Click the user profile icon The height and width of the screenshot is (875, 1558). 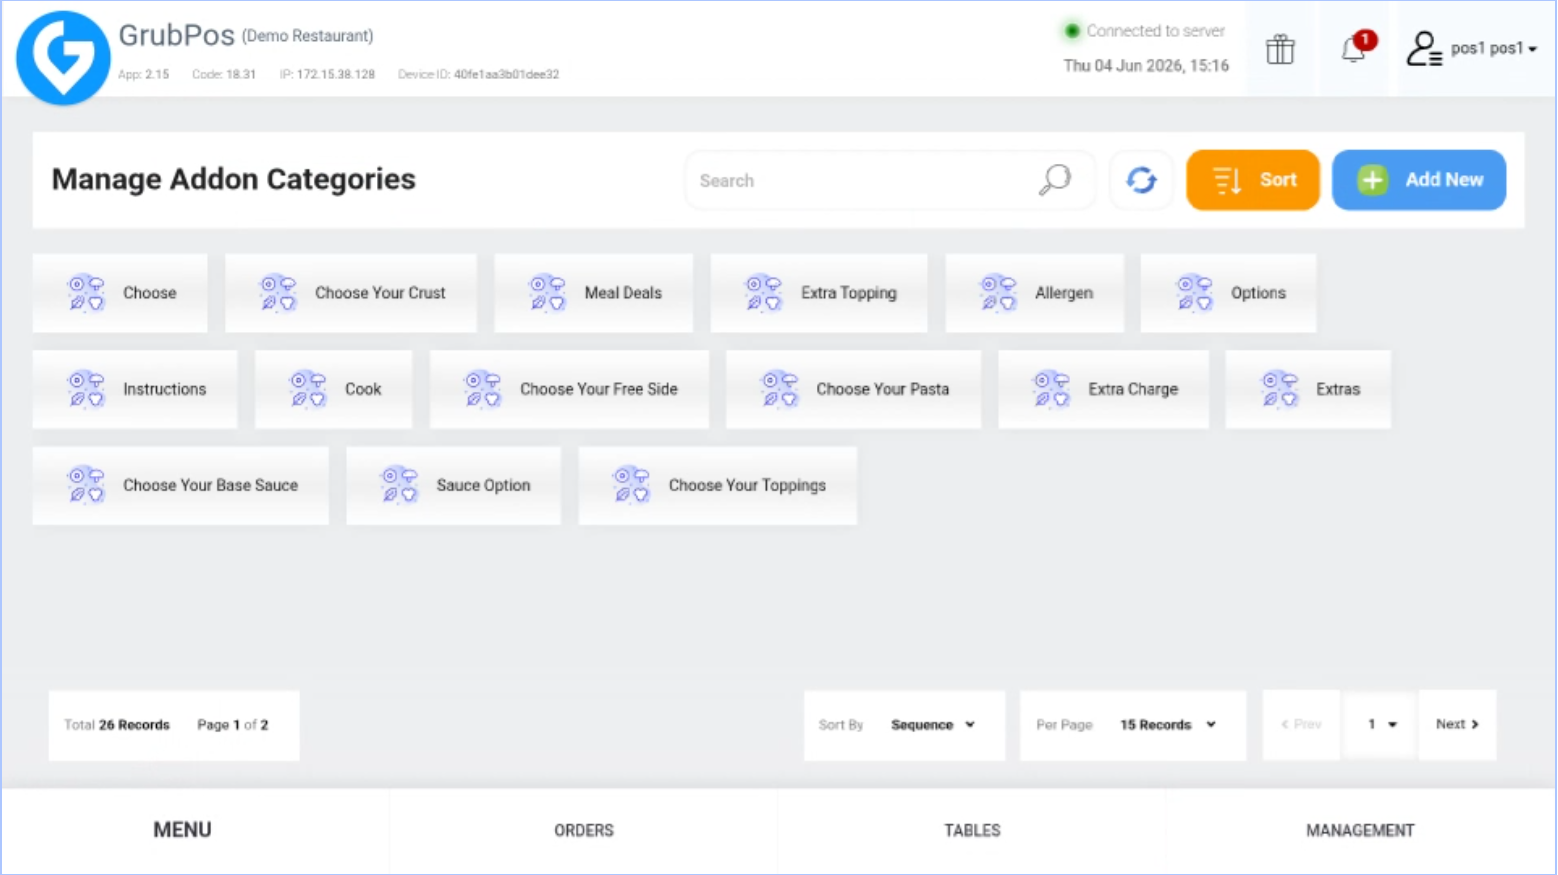[1424, 48]
